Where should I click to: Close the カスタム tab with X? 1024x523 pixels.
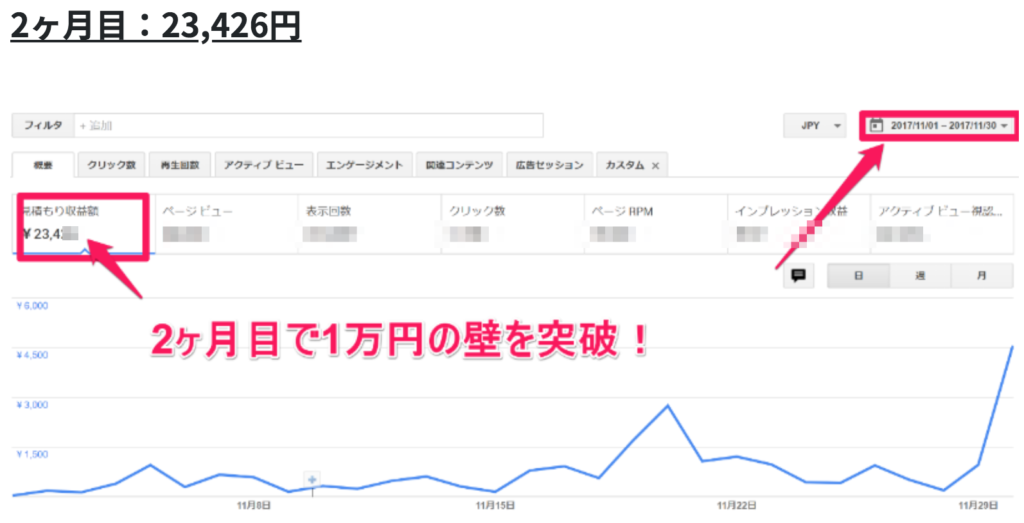pos(655,165)
